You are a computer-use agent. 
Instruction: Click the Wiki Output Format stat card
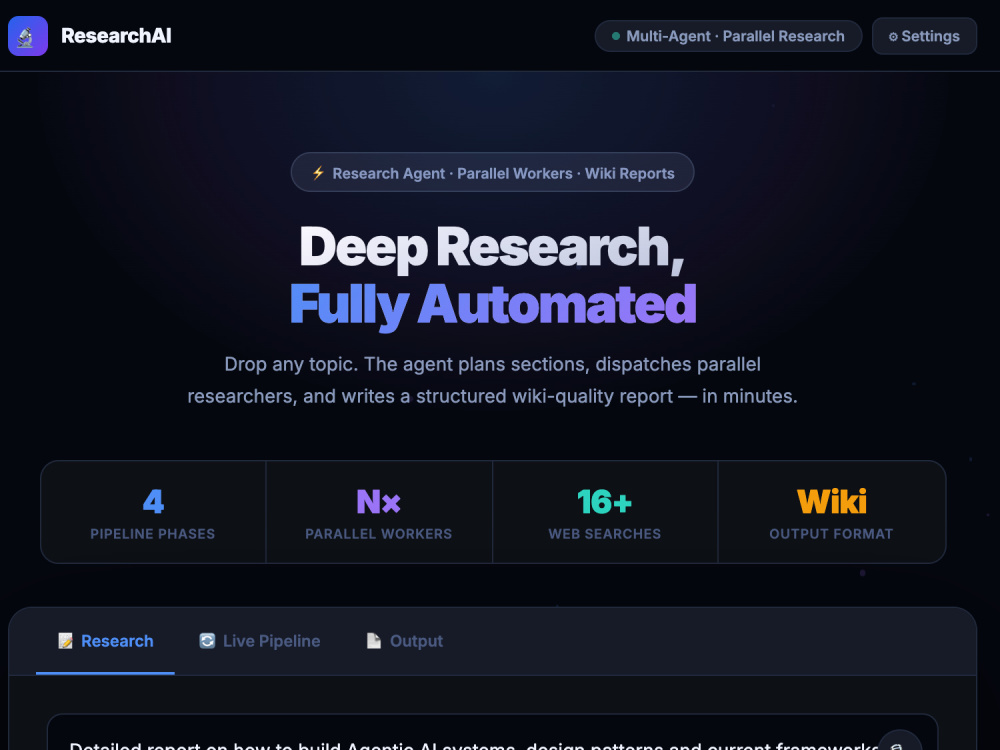[832, 512]
